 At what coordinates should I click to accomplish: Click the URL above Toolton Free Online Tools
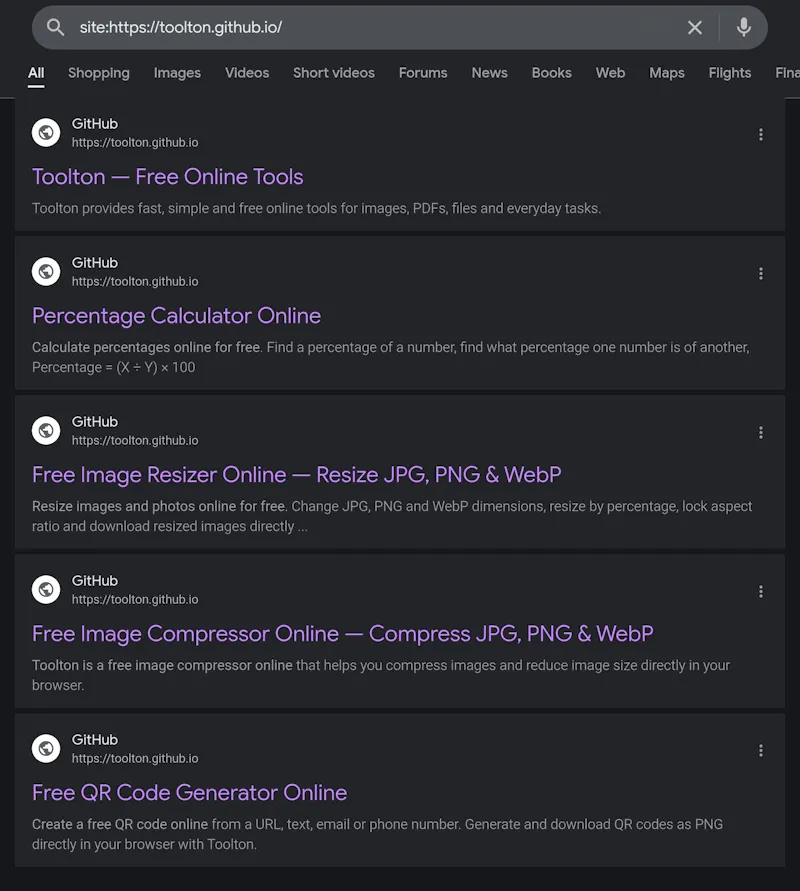click(135, 143)
